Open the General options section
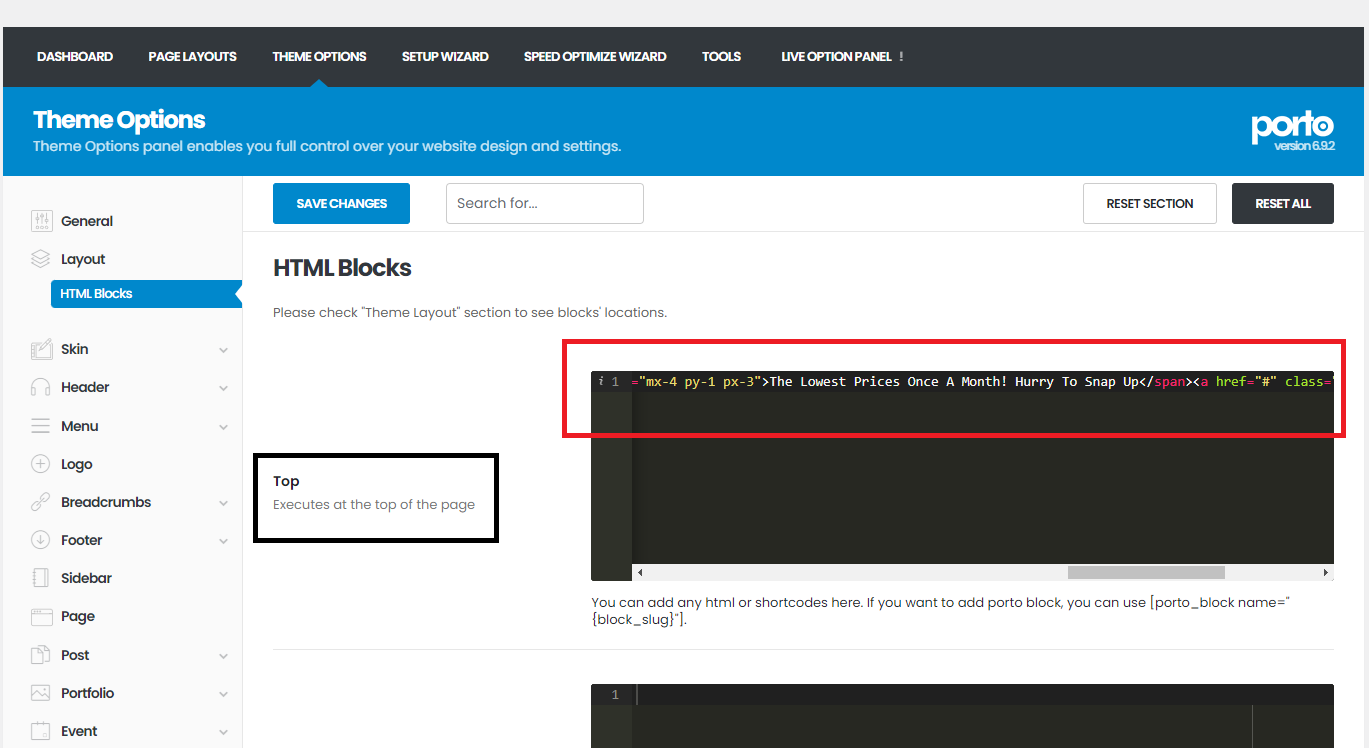 click(87, 221)
